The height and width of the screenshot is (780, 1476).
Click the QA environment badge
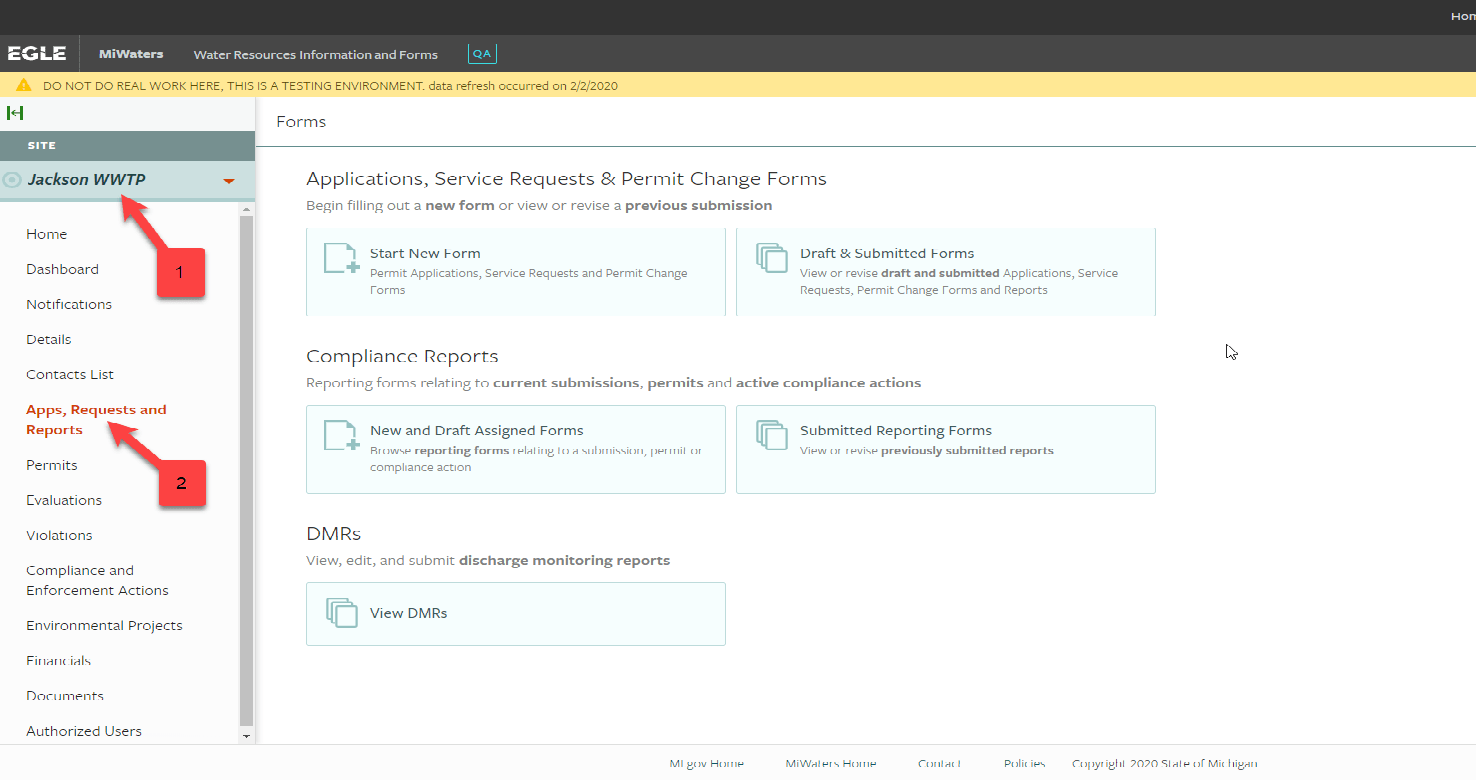482,54
